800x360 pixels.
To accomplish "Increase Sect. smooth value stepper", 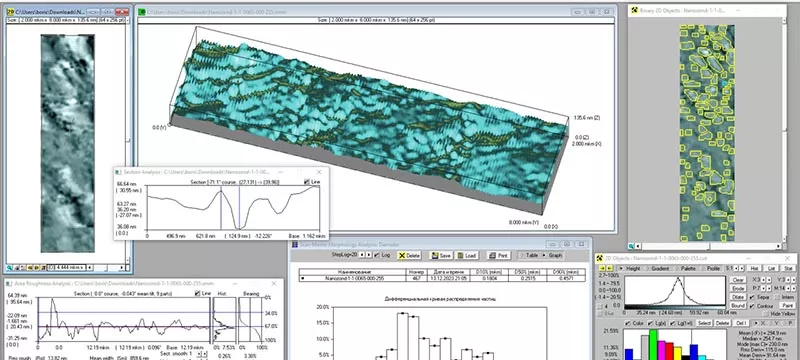I will coord(205,354).
